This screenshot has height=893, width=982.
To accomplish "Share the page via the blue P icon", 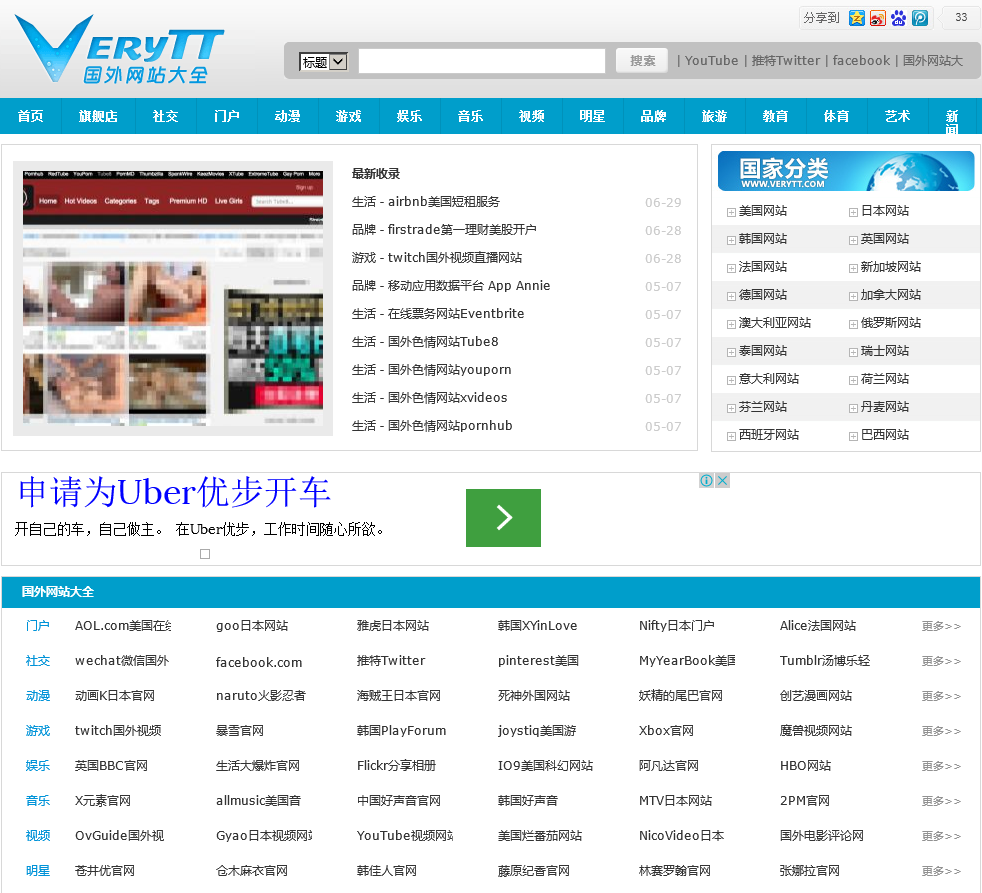I will (x=919, y=18).
